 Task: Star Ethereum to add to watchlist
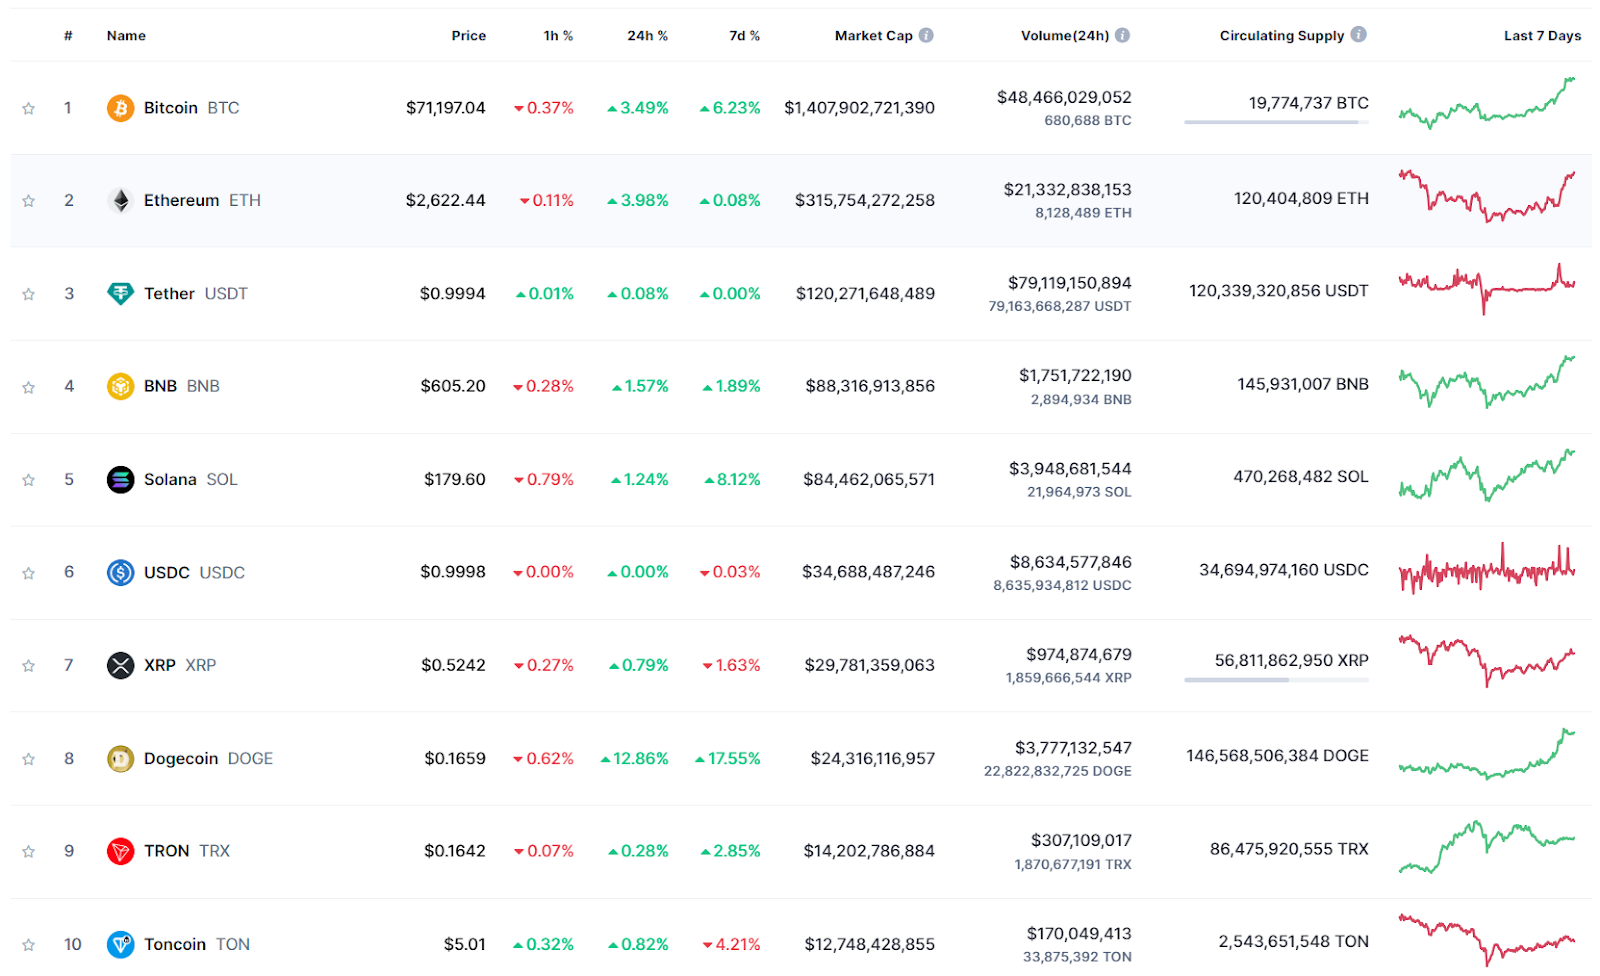[29, 201]
